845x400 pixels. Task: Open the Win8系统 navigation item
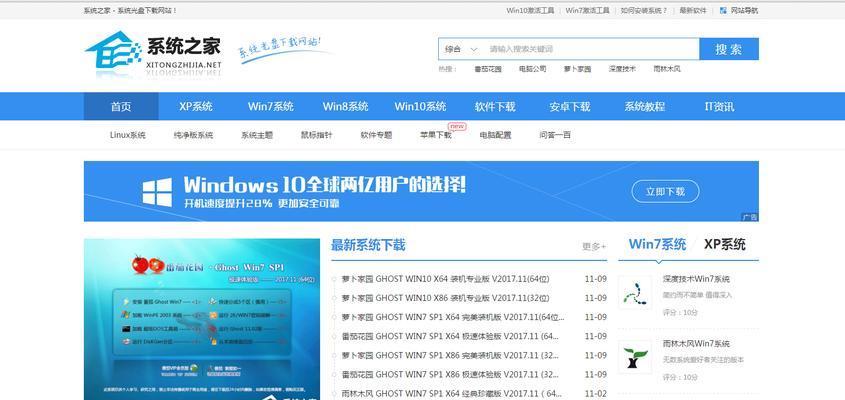click(x=345, y=106)
